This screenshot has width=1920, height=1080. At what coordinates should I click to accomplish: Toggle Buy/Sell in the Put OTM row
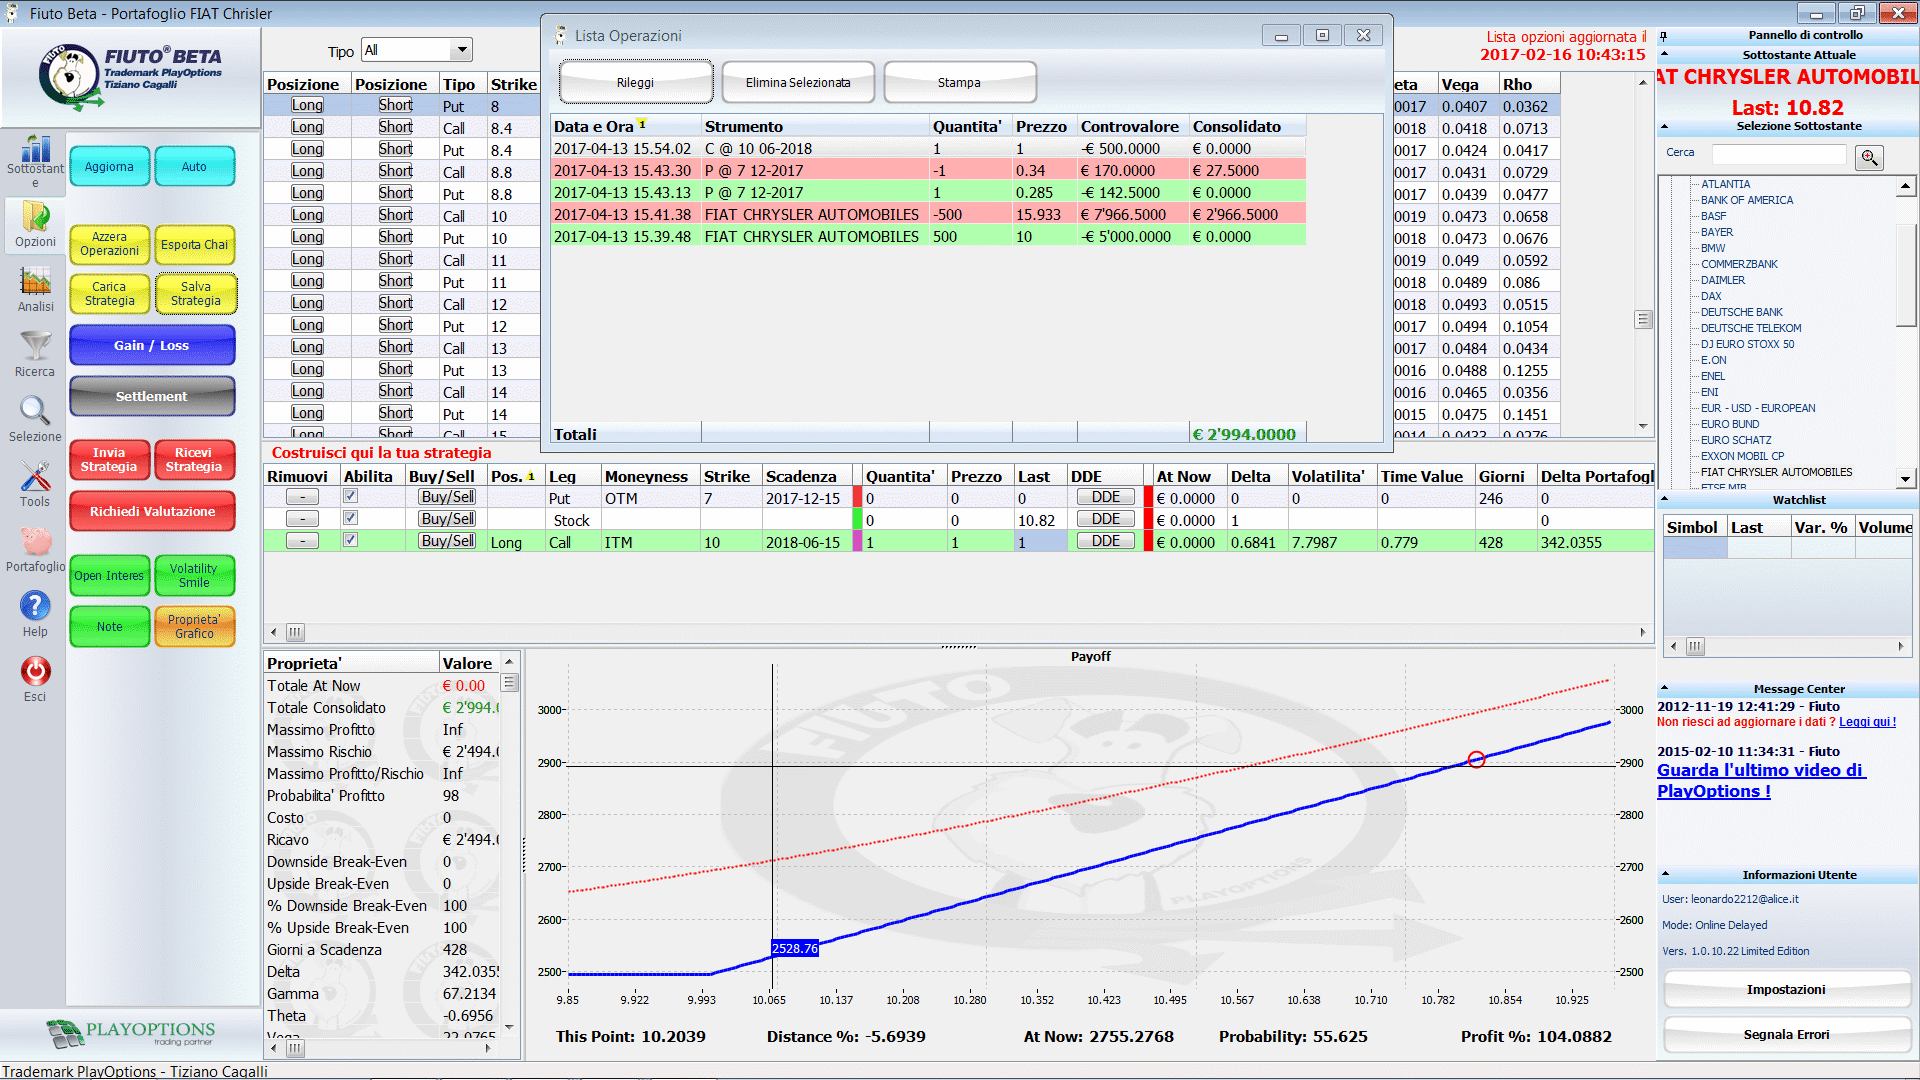coord(447,497)
